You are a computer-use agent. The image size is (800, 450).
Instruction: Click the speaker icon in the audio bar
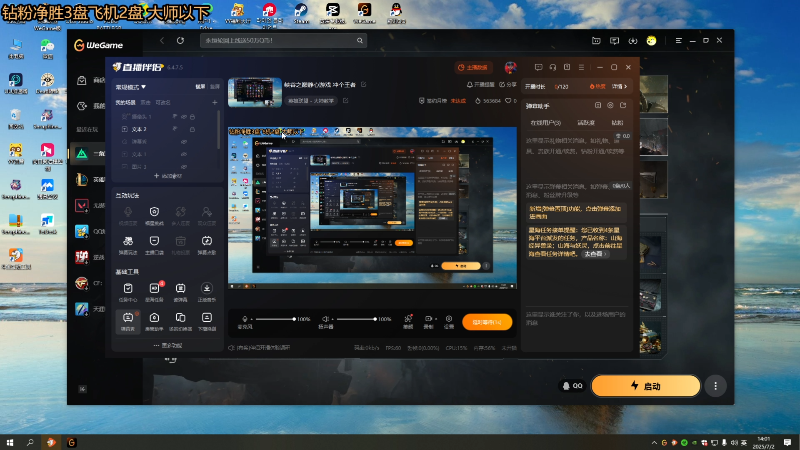tap(325, 319)
